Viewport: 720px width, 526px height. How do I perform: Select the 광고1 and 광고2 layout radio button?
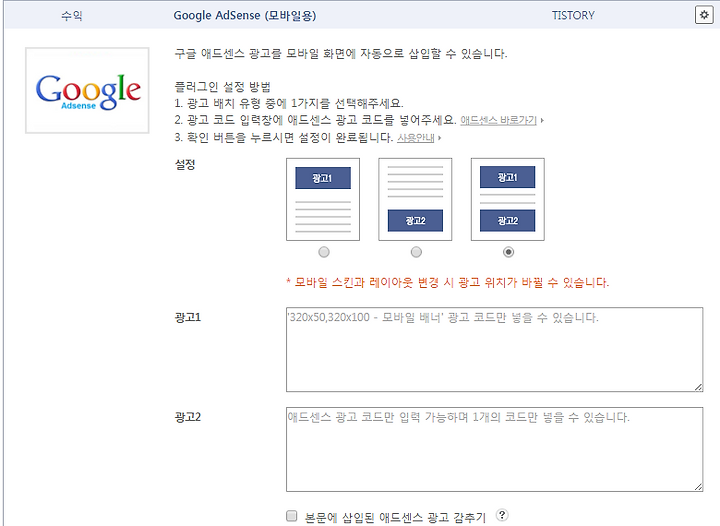pos(508,252)
